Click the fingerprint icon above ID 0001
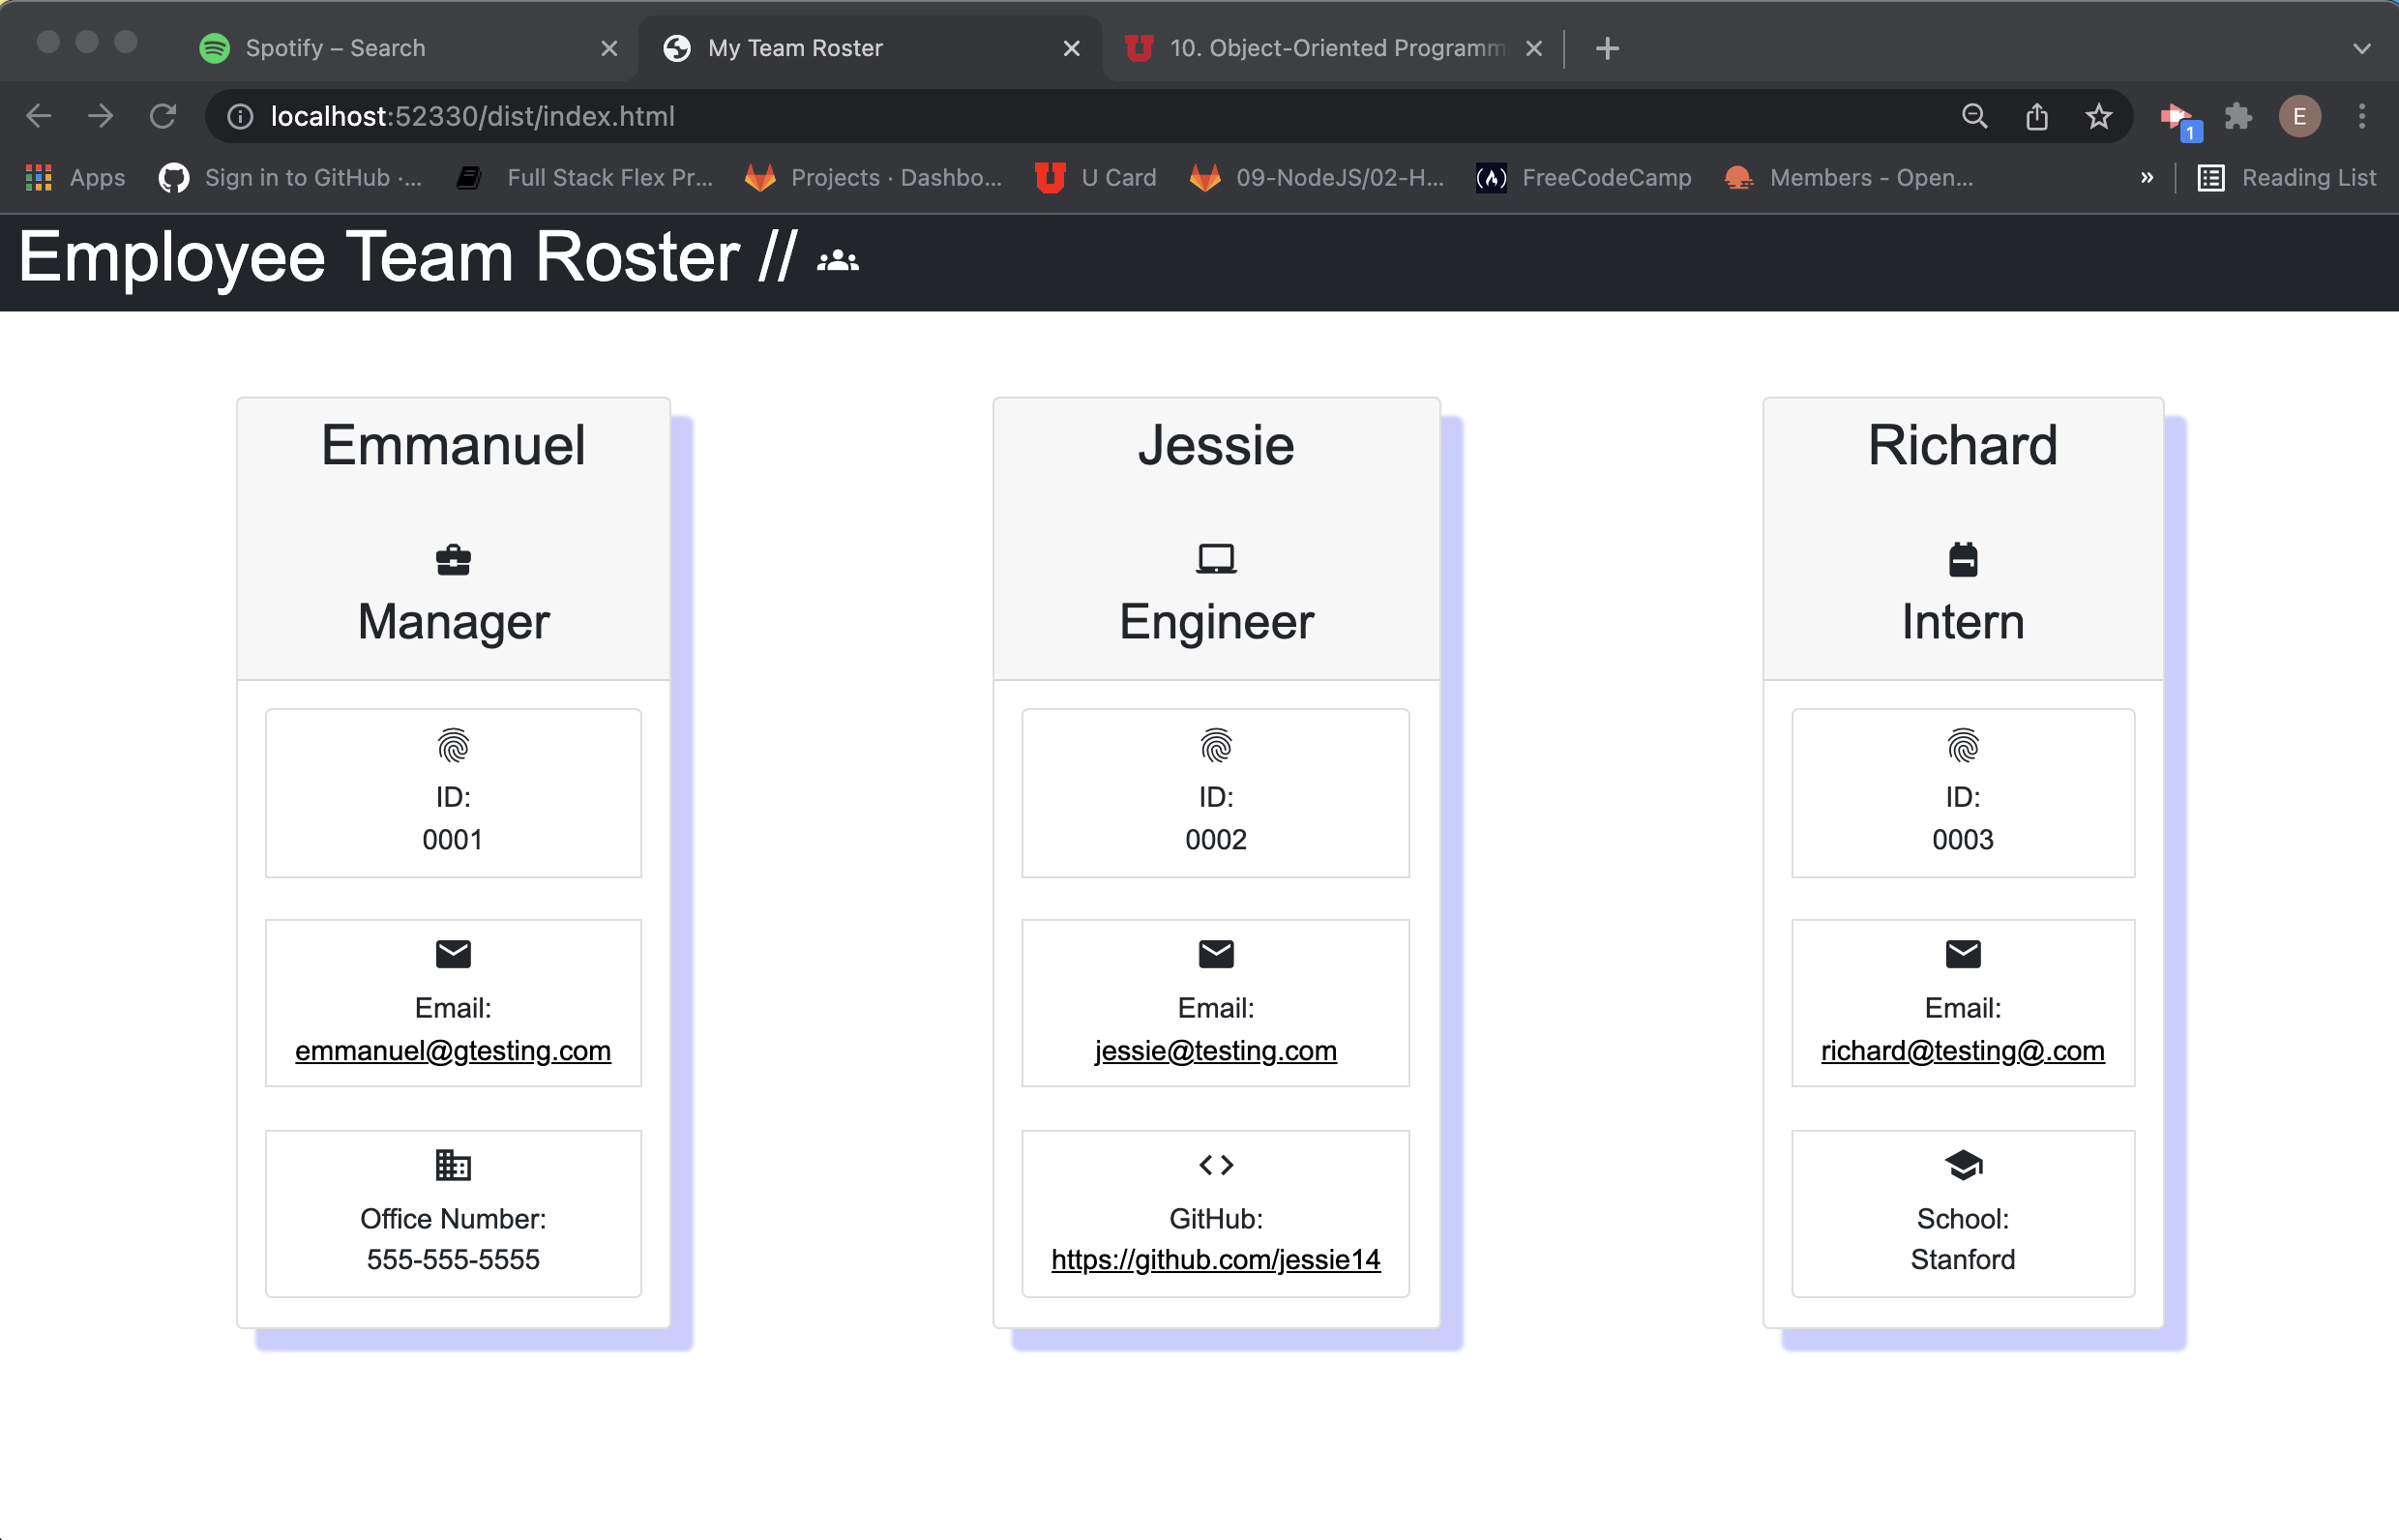Image resolution: width=2399 pixels, height=1540 pixels. [x=453, y=746]
